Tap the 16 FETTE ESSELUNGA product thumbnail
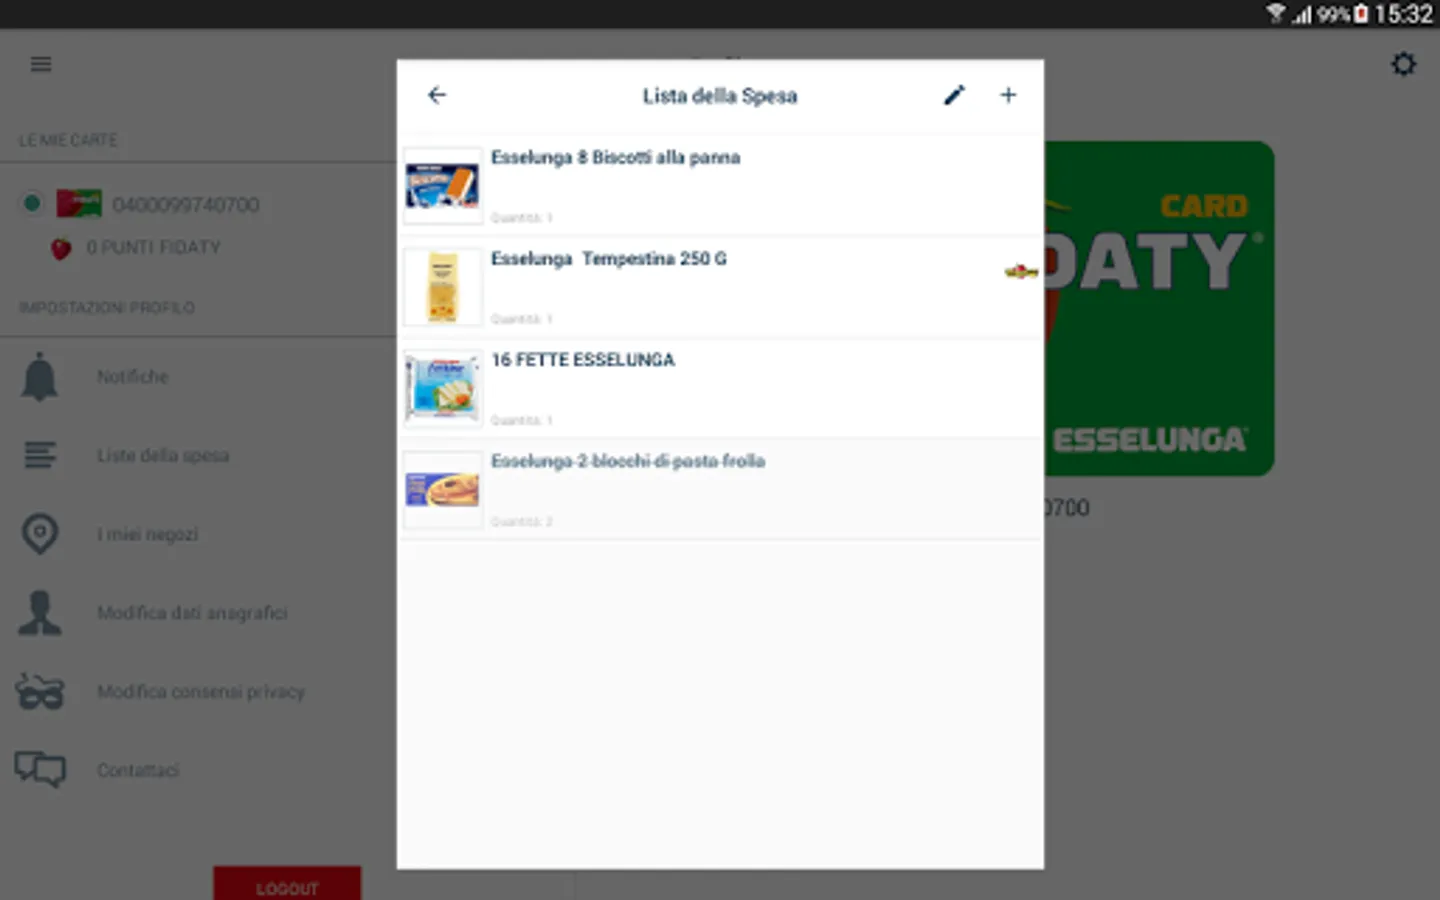1440x900 pixels. click(x=443, y=388)
